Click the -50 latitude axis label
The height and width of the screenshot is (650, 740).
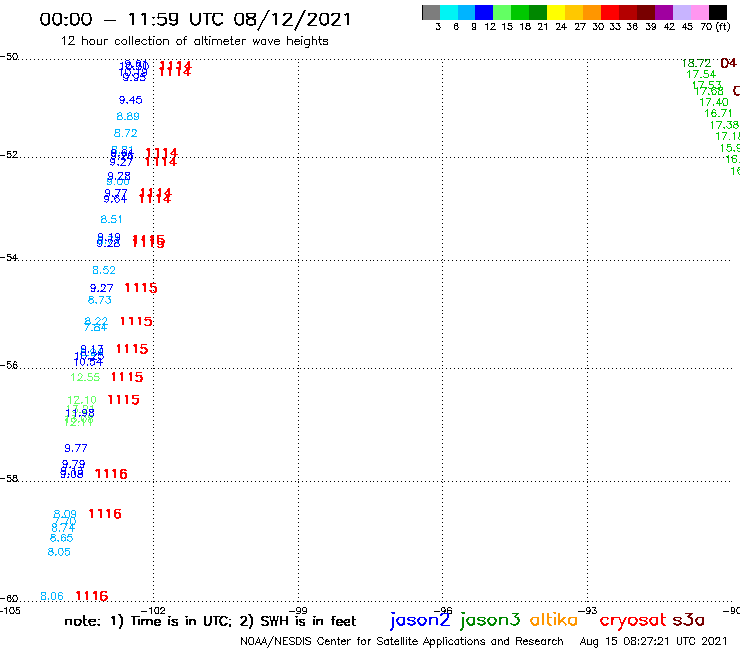tap(9, 57)
